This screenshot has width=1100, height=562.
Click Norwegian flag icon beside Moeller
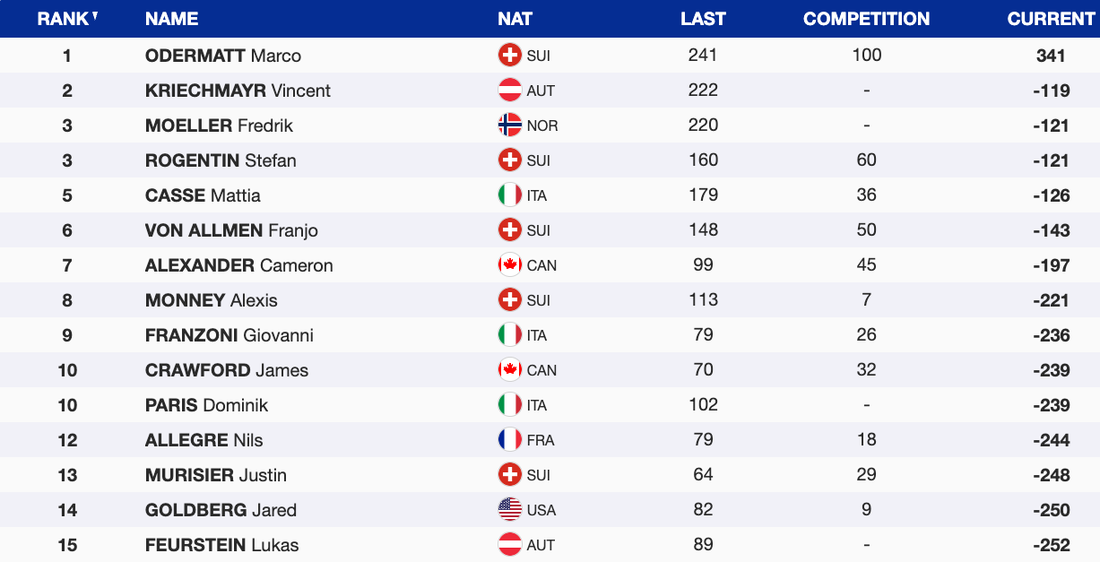pyautogui.click(x=510, y=126)
